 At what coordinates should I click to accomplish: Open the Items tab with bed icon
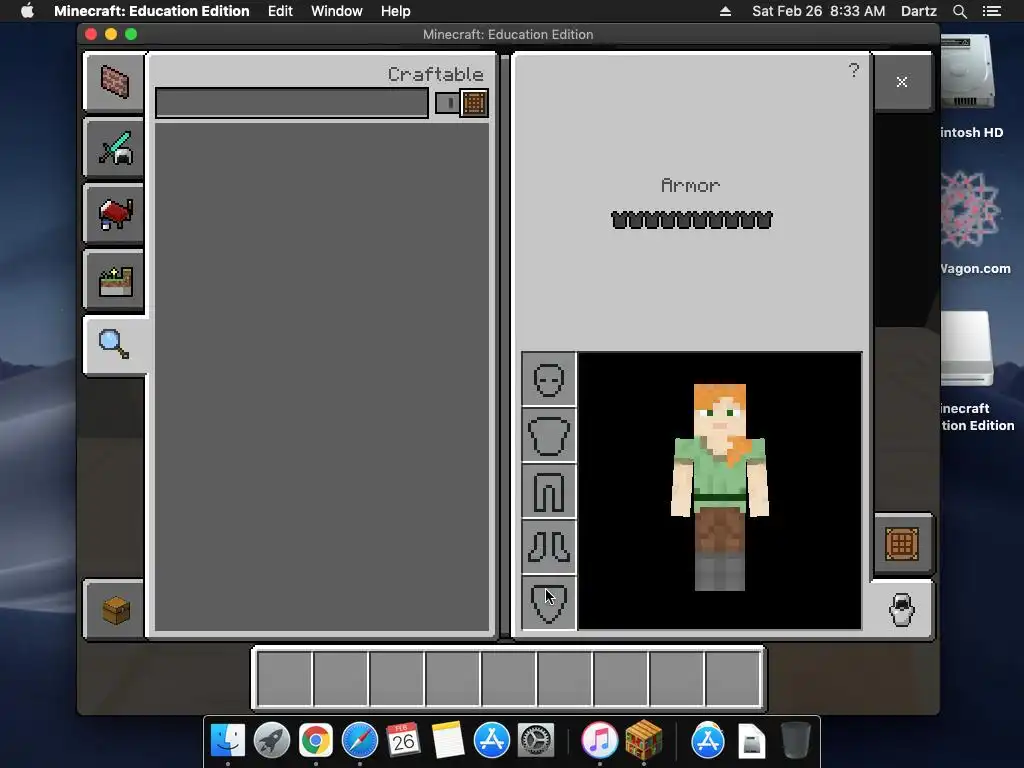[x=114, y=214]
